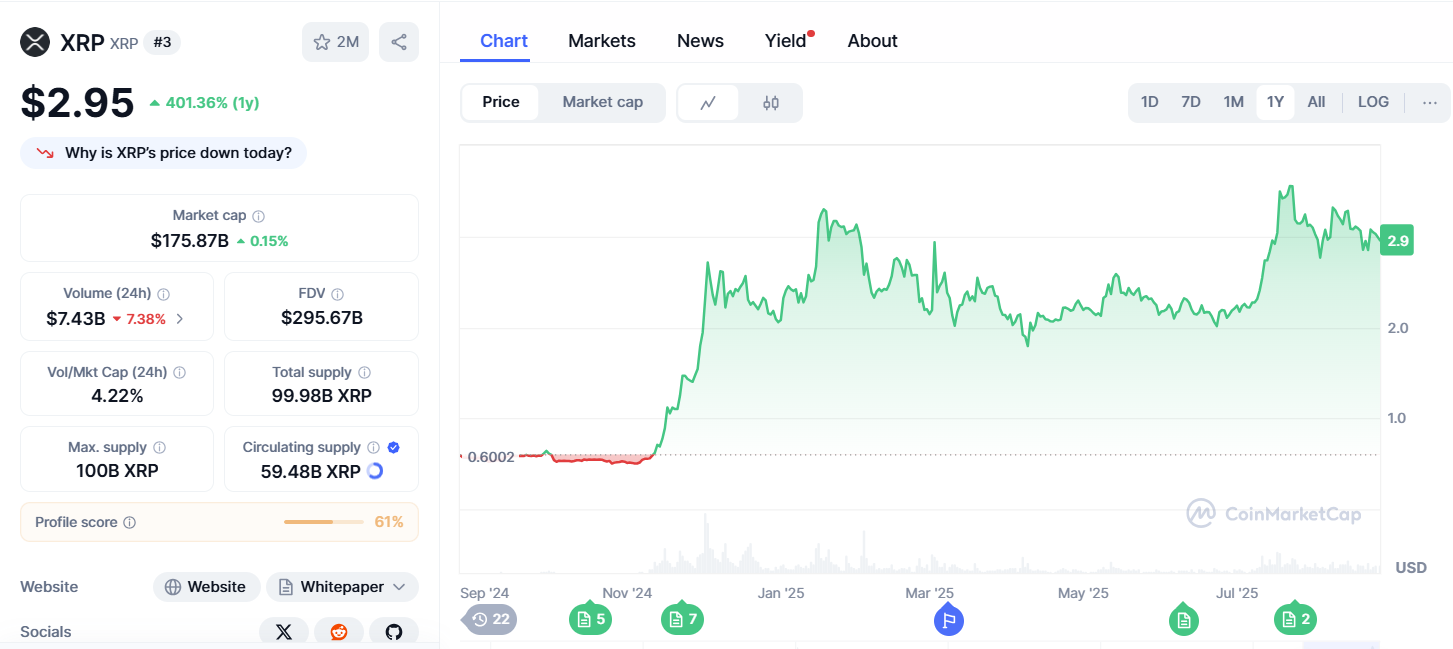The width and height of the screenshot is (1453, 649).
Task: Click the Profile score progress bar
Action: [323, 521]
